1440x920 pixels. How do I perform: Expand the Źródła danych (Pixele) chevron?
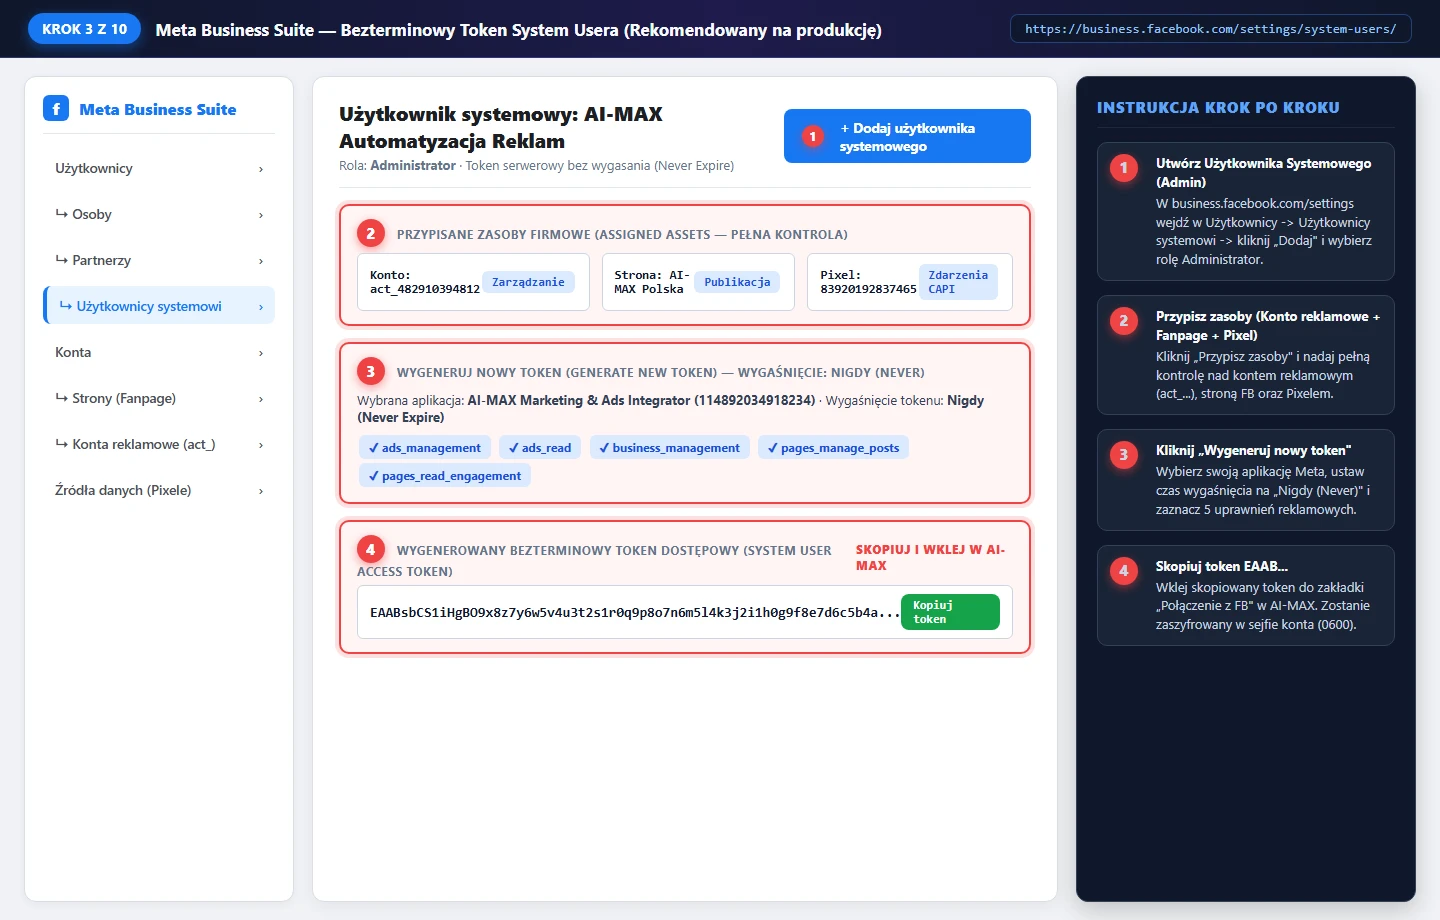pos(261,491)
